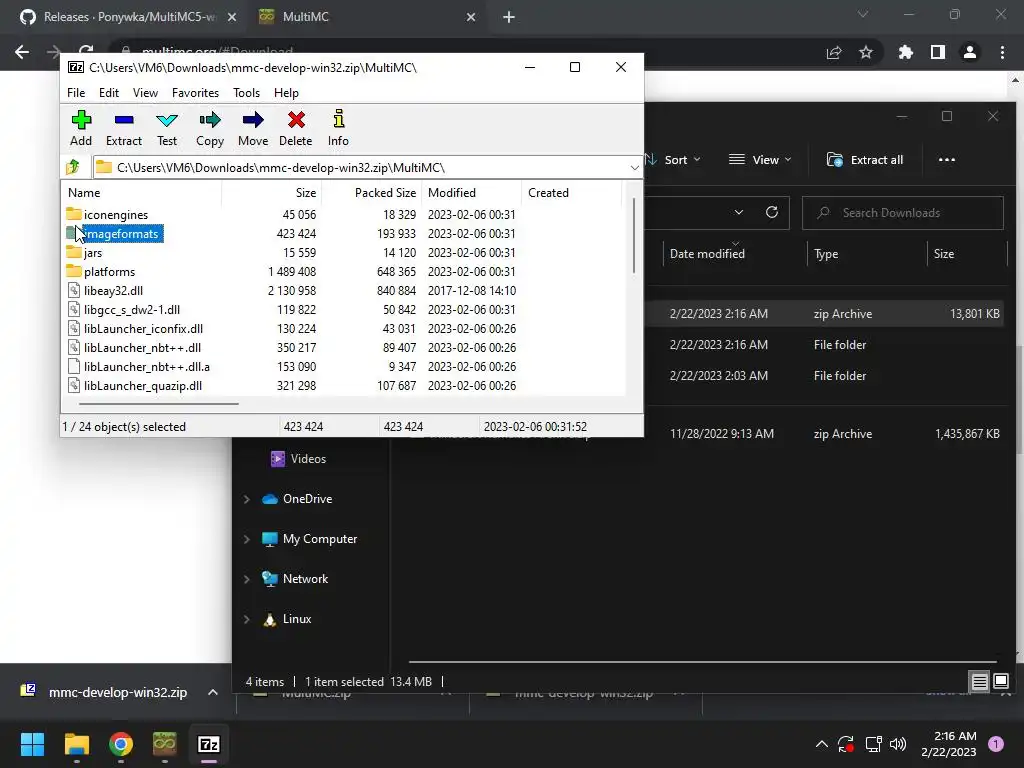Open the Edit menu in 7-Zip
The width and height of the screenshot is (1024, 768).
pos(108,93)
